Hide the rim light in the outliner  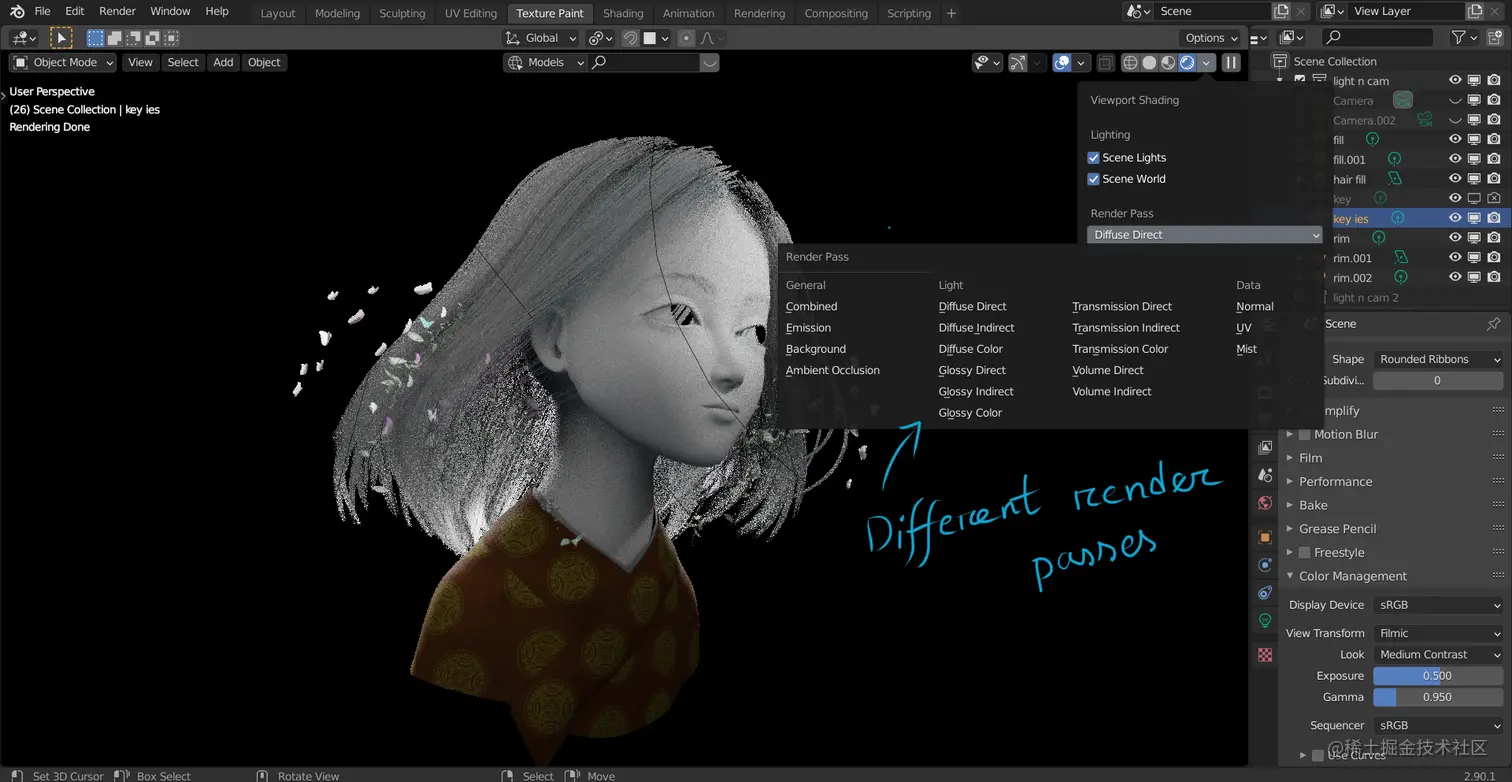pyautogui.click(x=1455, y=237)
